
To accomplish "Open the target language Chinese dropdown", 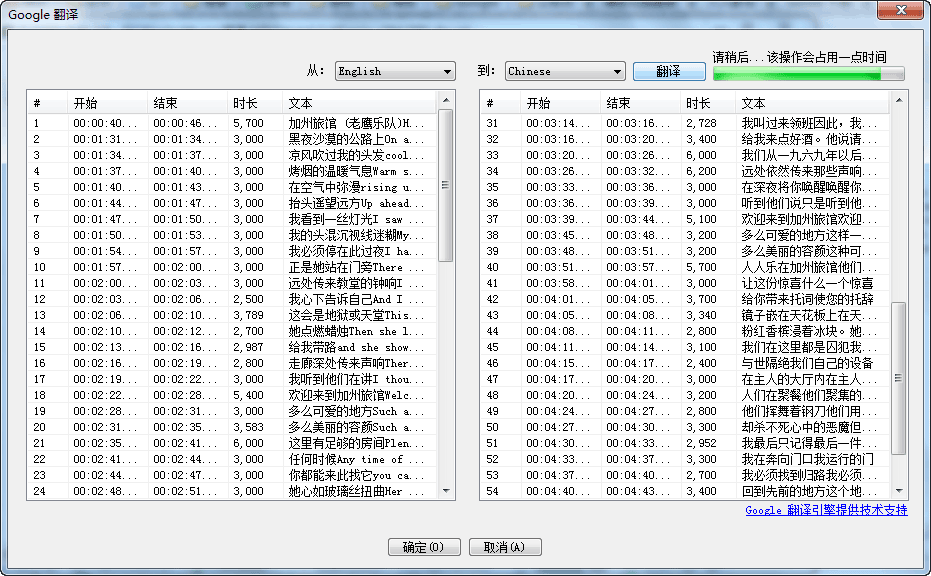I will pos(565,71).
